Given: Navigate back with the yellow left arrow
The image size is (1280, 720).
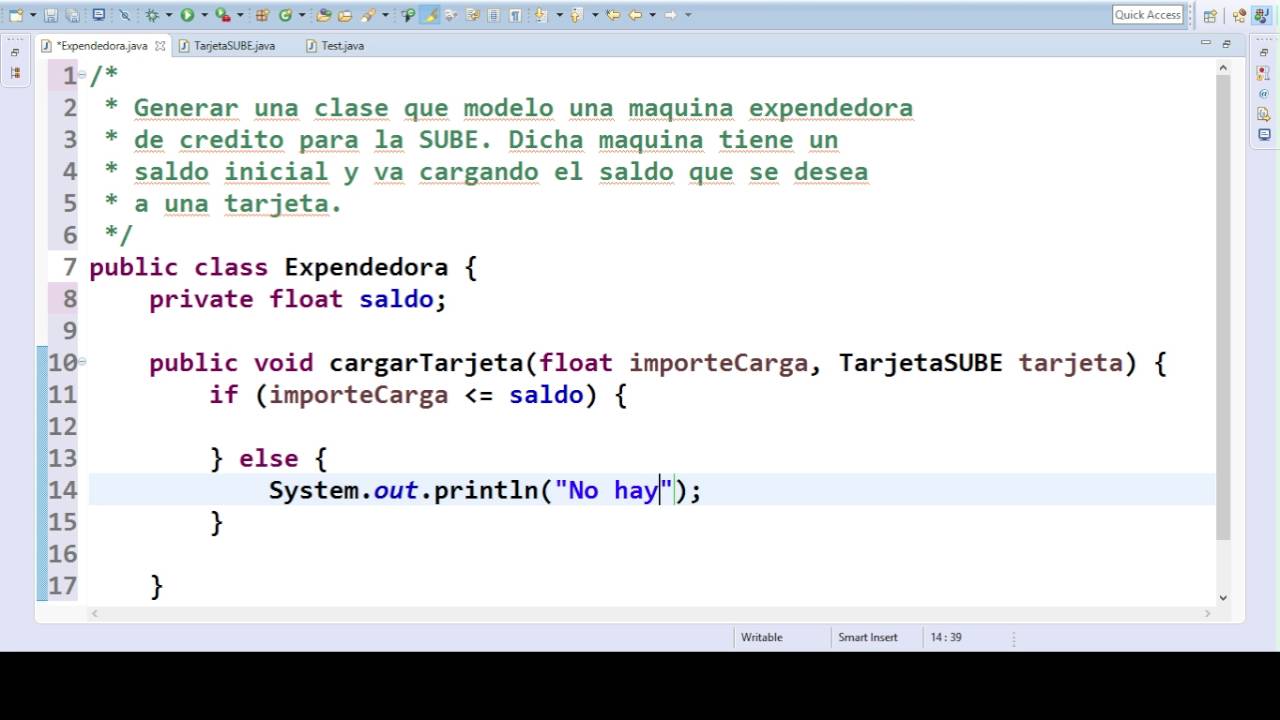Looking at the screenshot, I should pyautogui.click(x=634, y=15).
